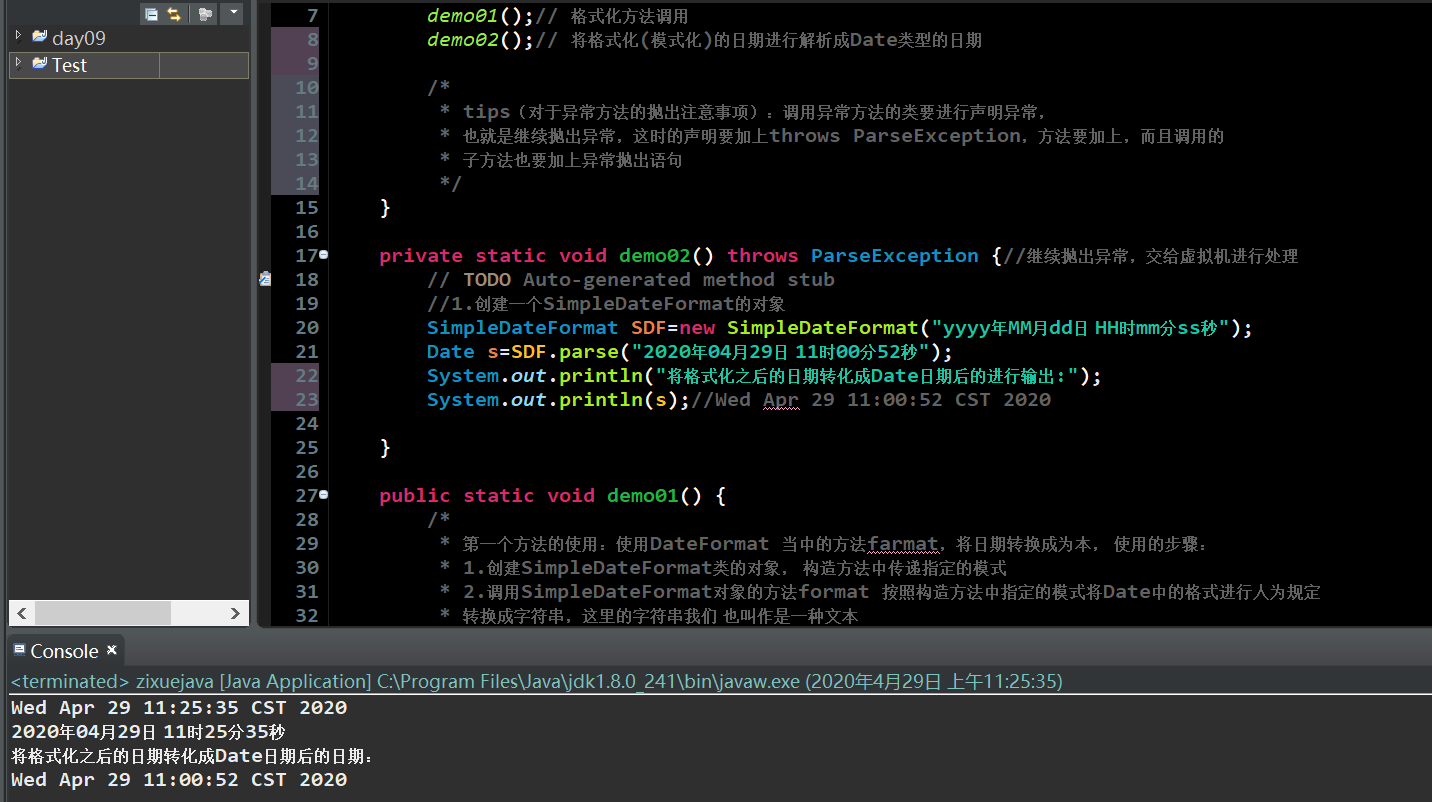This screenshot has height=802, width=1432.
Task: Click the underlined word 'Apr' in line 23 comment
Action: (x=781, y=400)
